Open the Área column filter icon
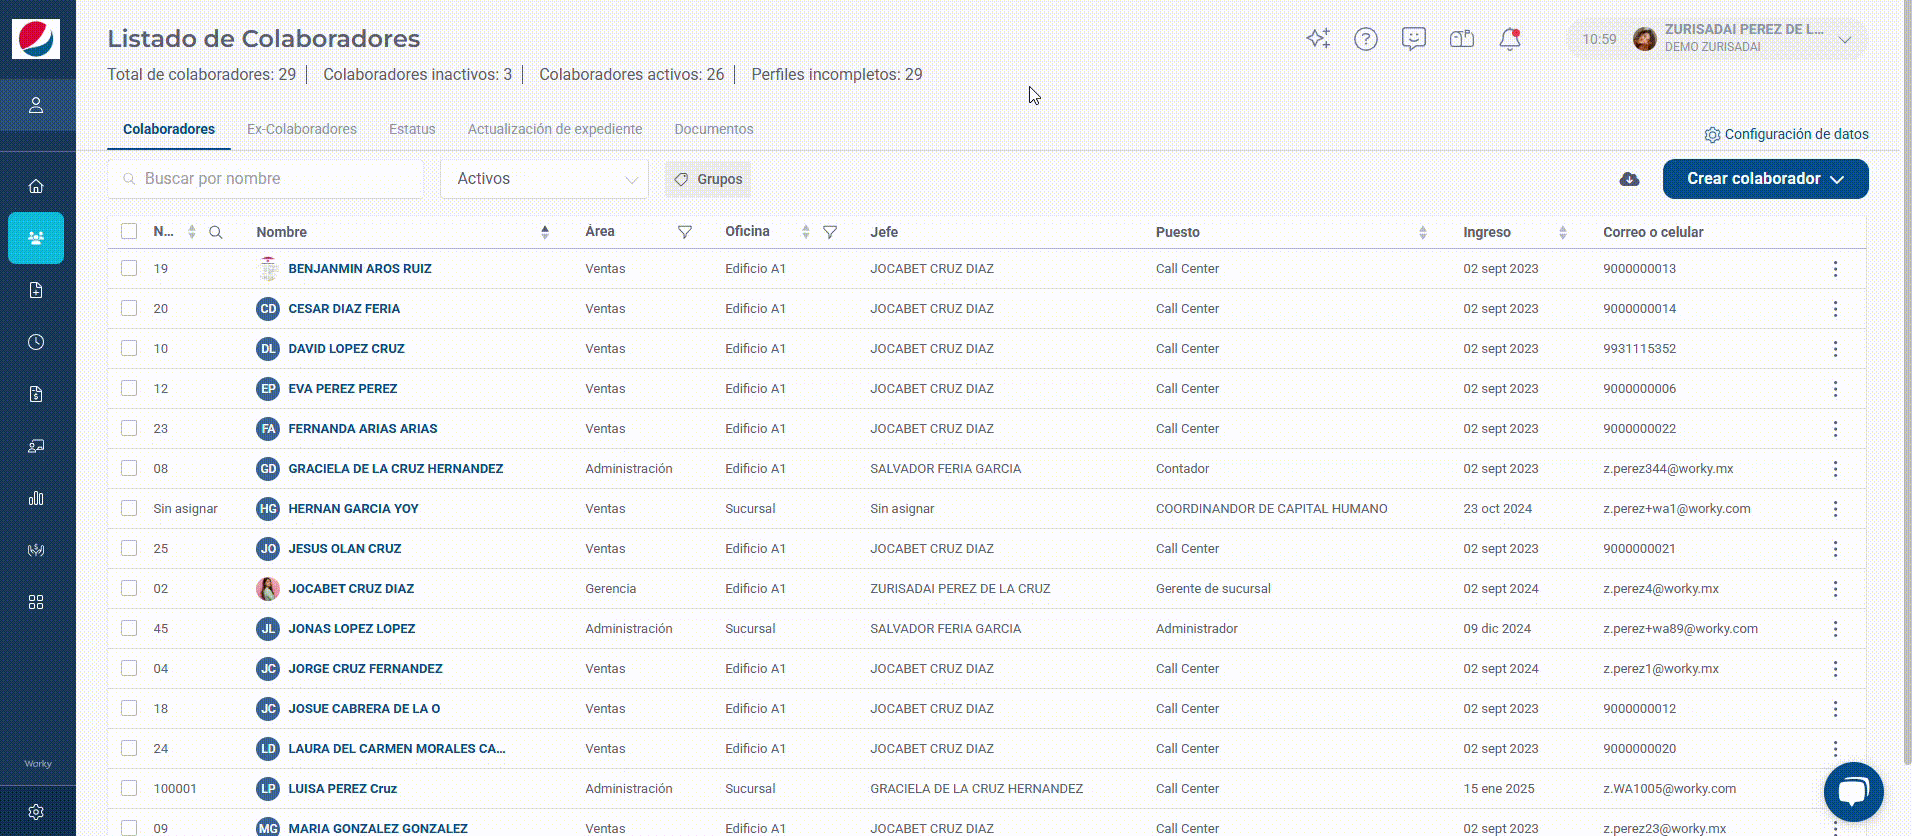 tap(685, 232)
